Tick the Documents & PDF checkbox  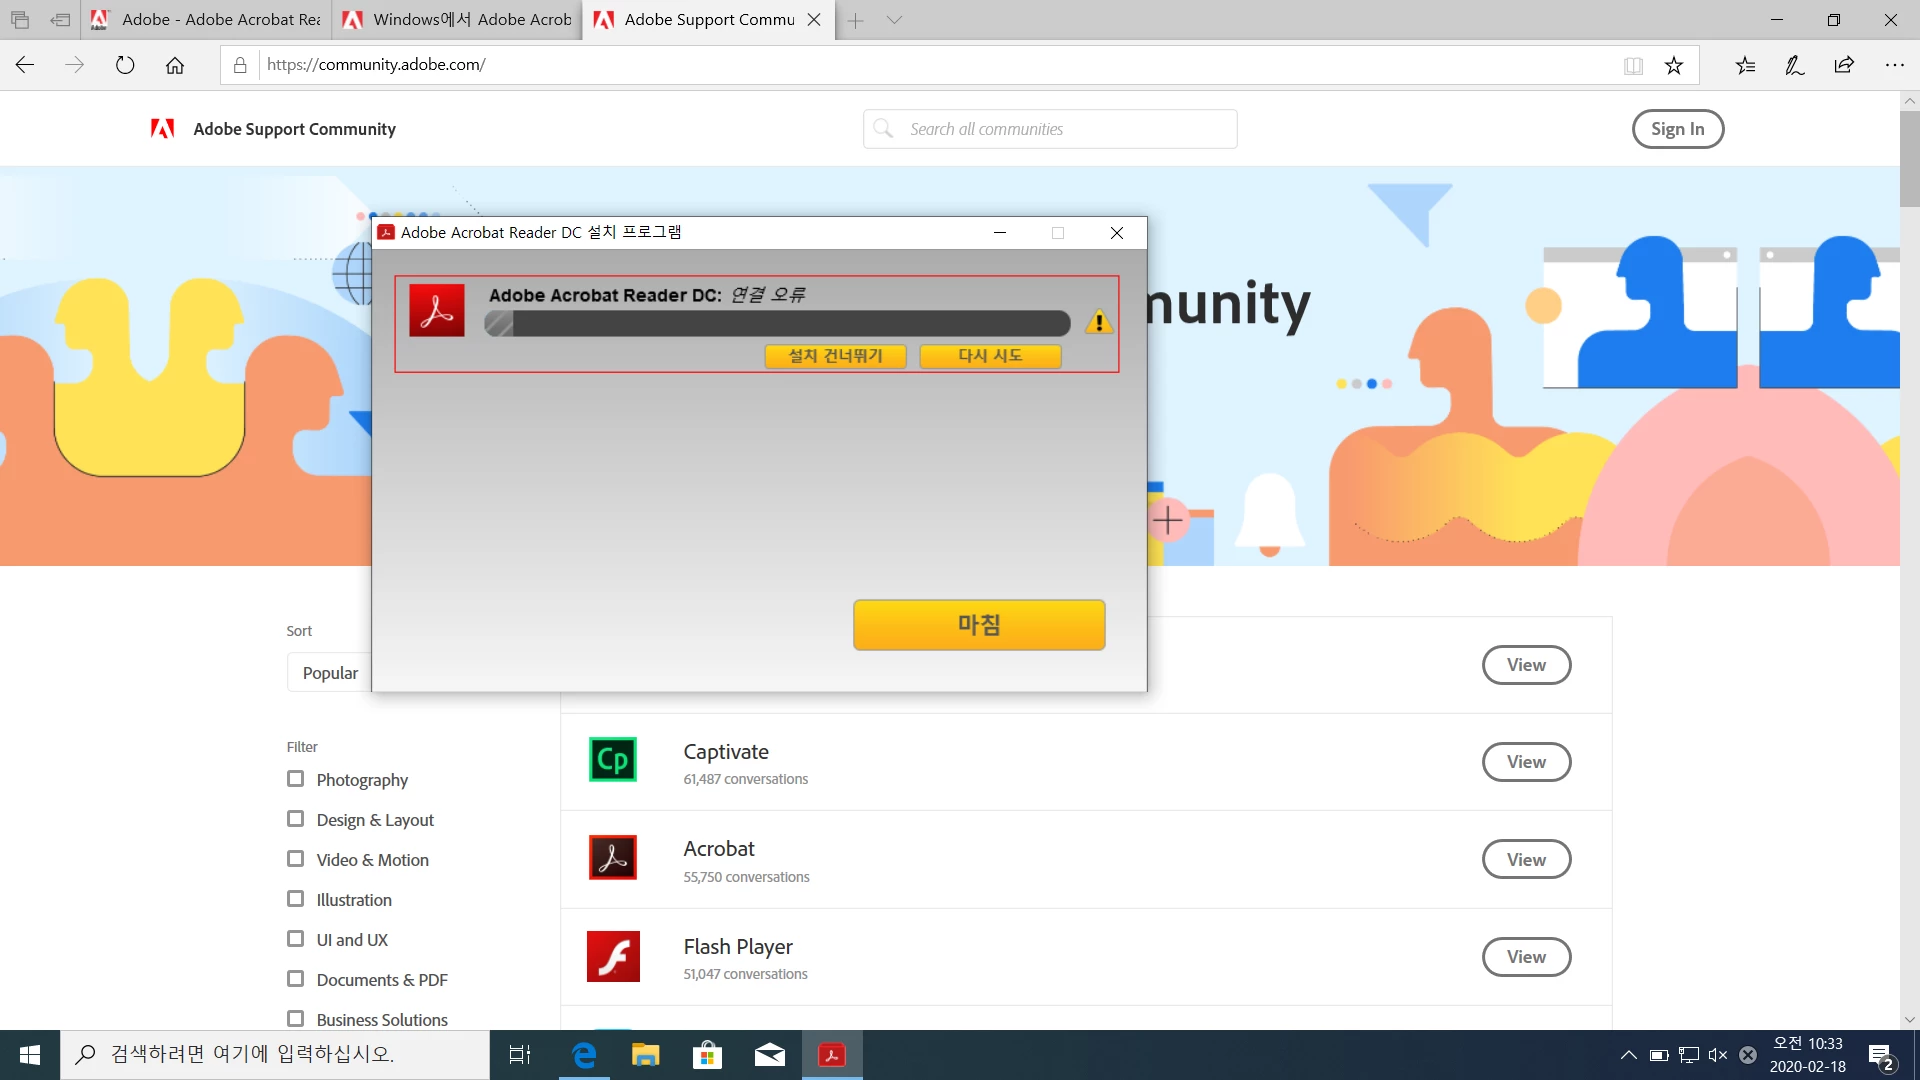[295, 979]
